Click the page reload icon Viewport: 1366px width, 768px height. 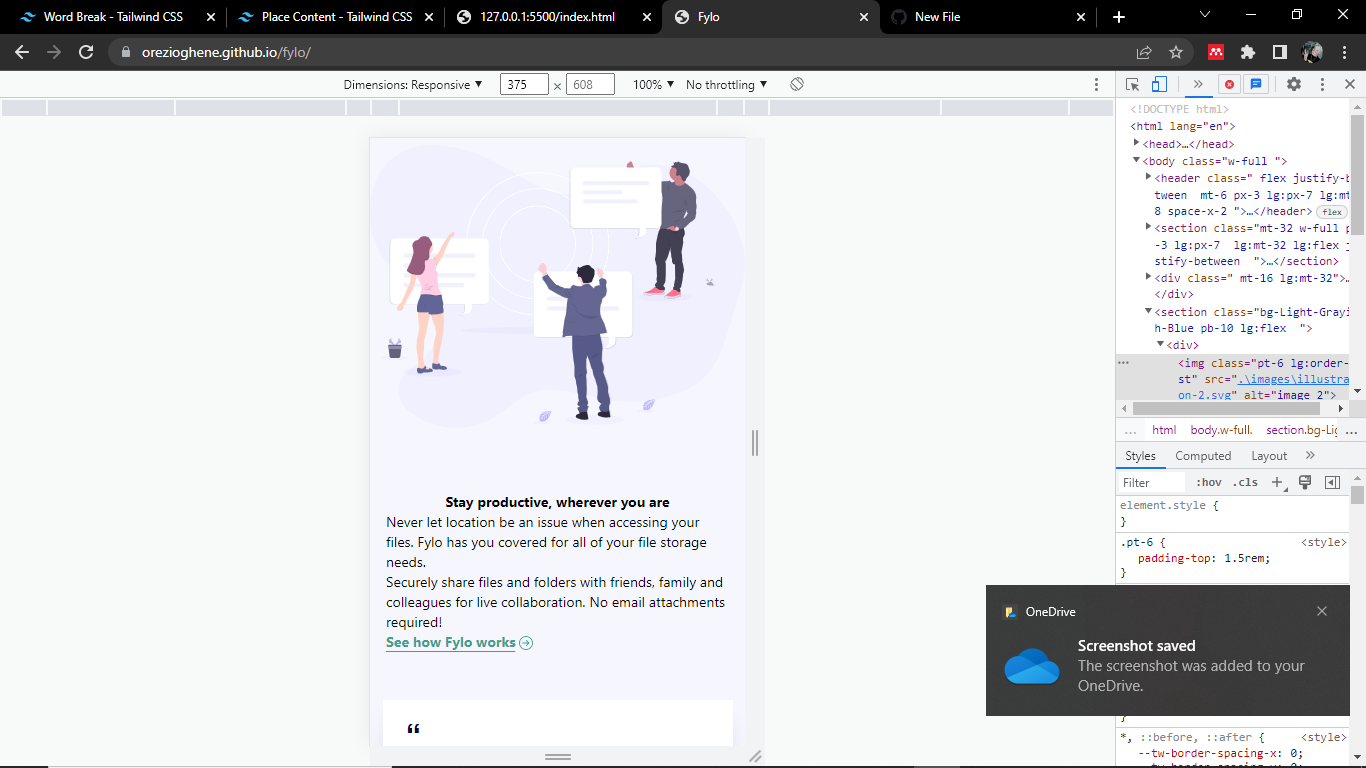85,52
